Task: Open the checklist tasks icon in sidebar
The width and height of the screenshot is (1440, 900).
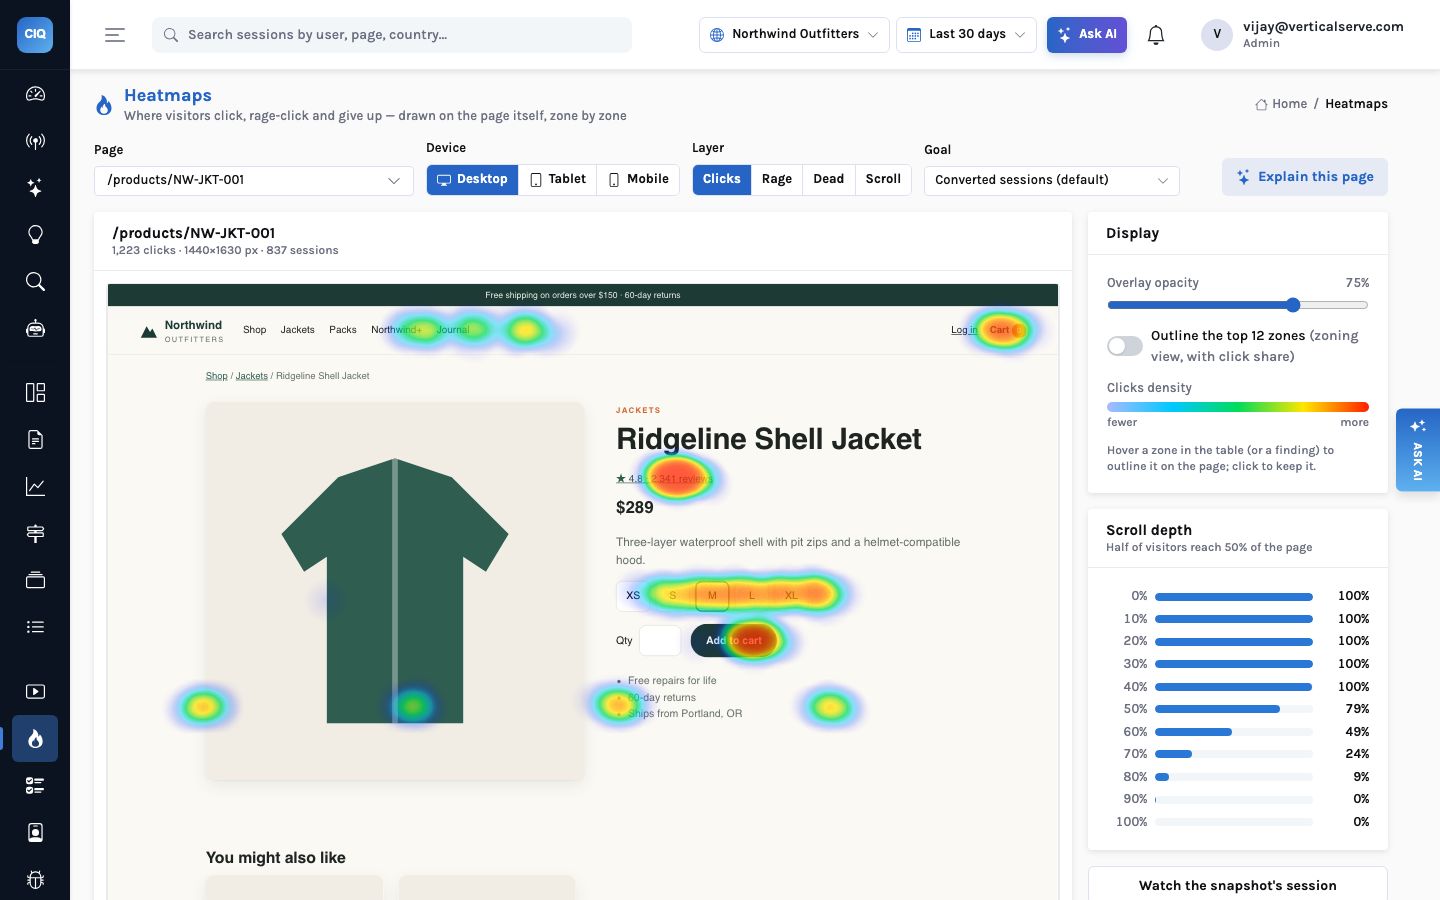Action: pyautogui.click(x=35, y=786)
